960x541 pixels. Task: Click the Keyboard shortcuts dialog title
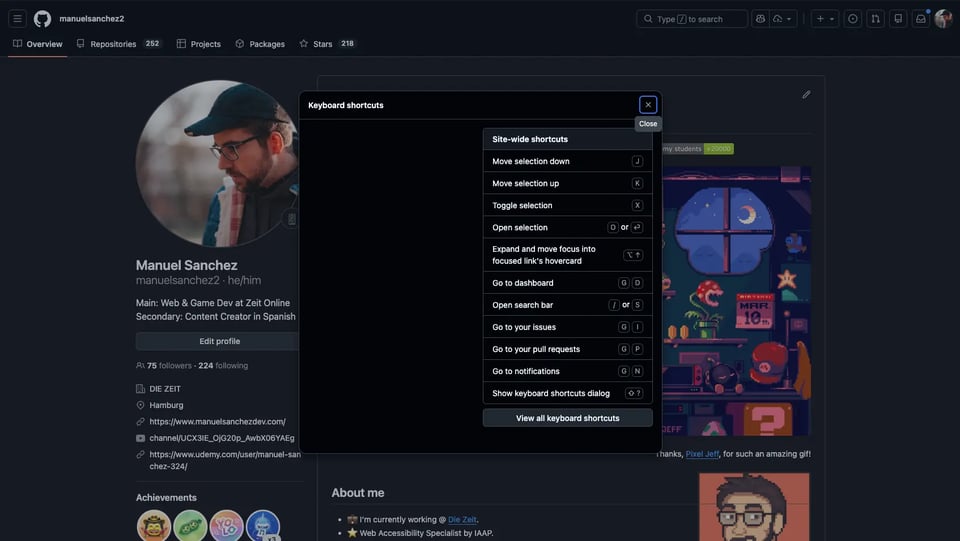tap(345, 105)
